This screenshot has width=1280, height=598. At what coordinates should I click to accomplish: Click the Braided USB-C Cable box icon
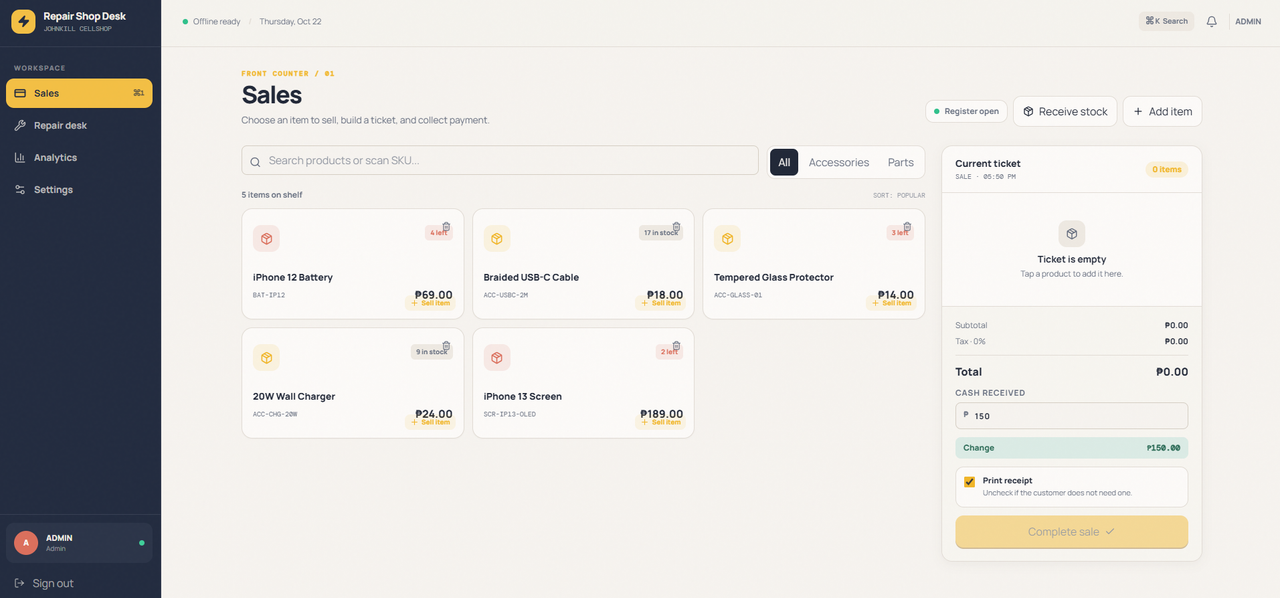497,238
